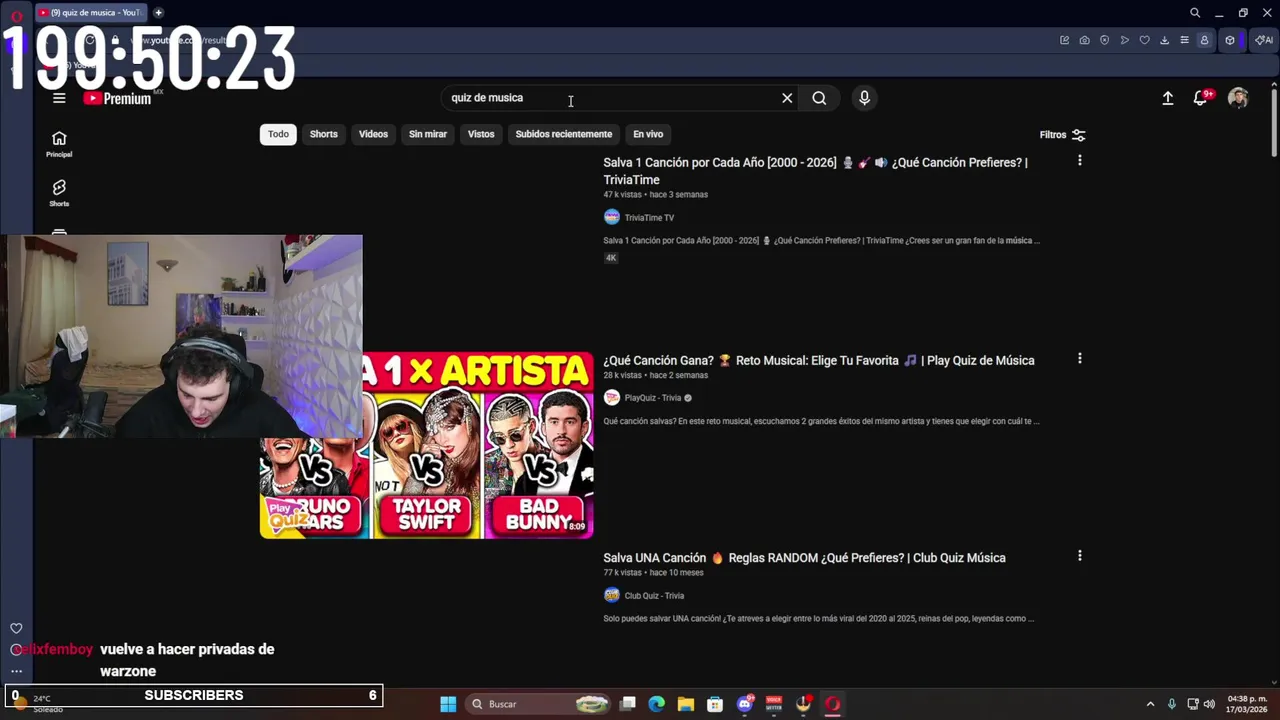
Task: Select the Videos filter chip
Action: [x=373, y=134]
